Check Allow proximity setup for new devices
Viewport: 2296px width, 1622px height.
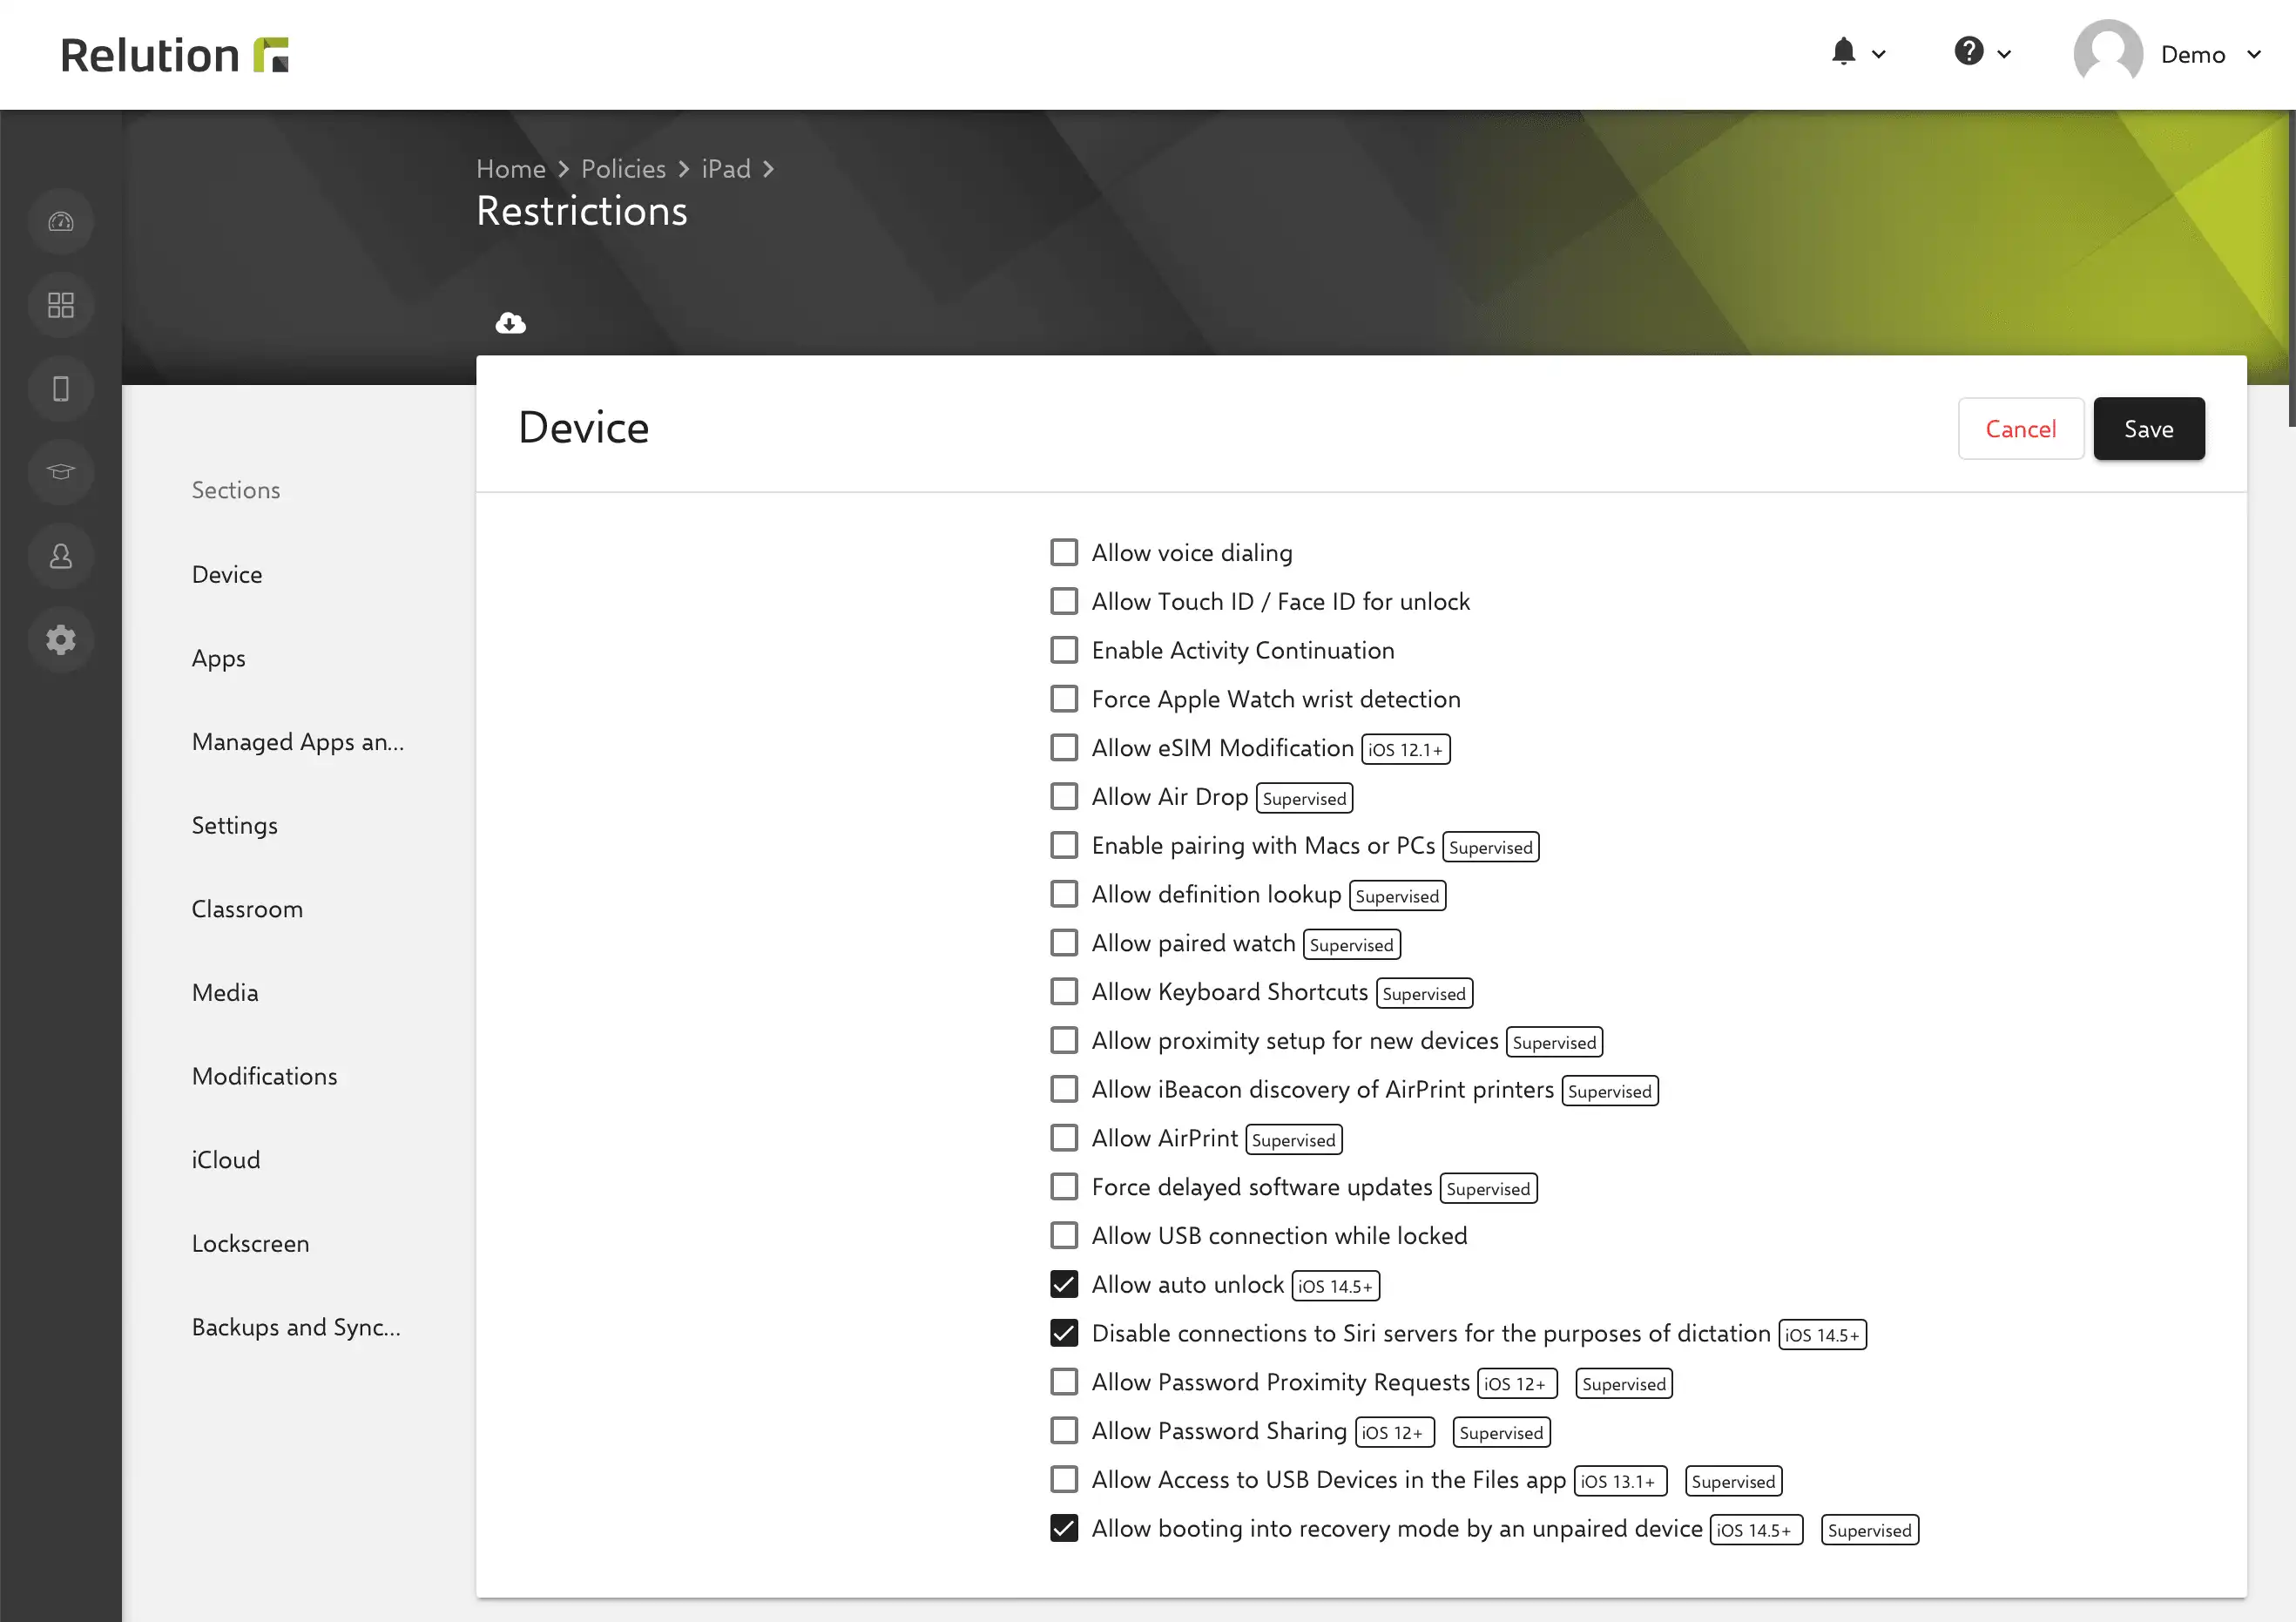1064,1040
